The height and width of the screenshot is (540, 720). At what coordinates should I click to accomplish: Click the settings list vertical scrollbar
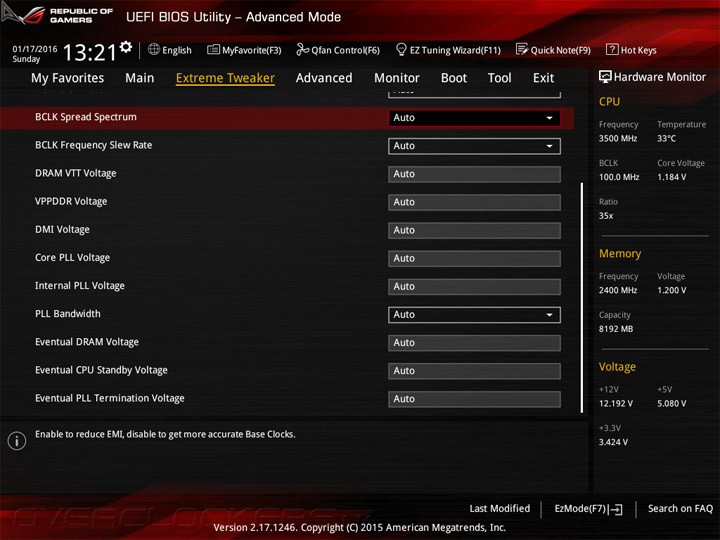pos(582,298)
